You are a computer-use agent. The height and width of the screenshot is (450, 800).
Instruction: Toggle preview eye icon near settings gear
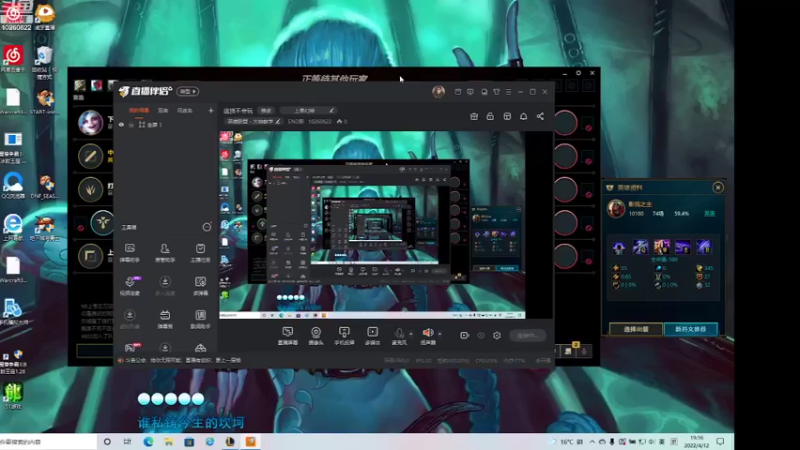(481, 335)
